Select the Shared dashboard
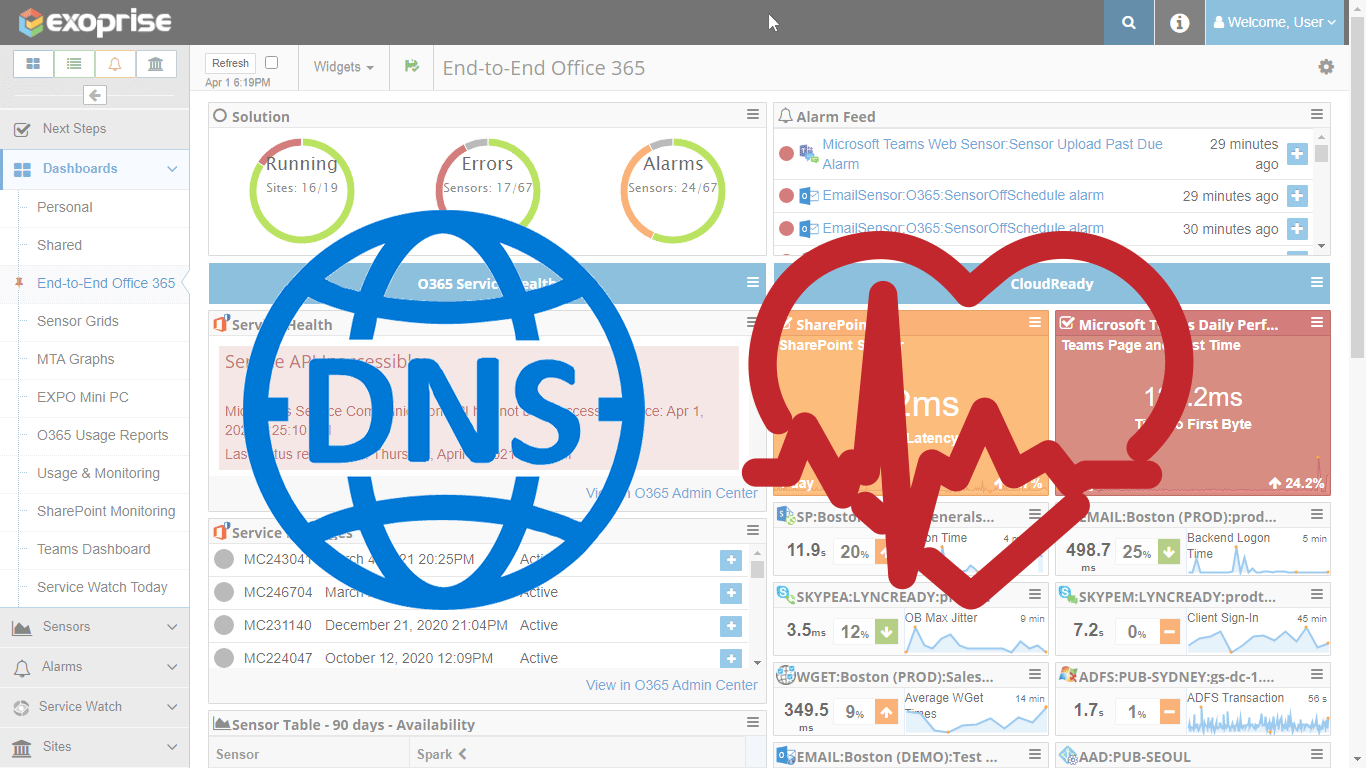 pos(59,245)
